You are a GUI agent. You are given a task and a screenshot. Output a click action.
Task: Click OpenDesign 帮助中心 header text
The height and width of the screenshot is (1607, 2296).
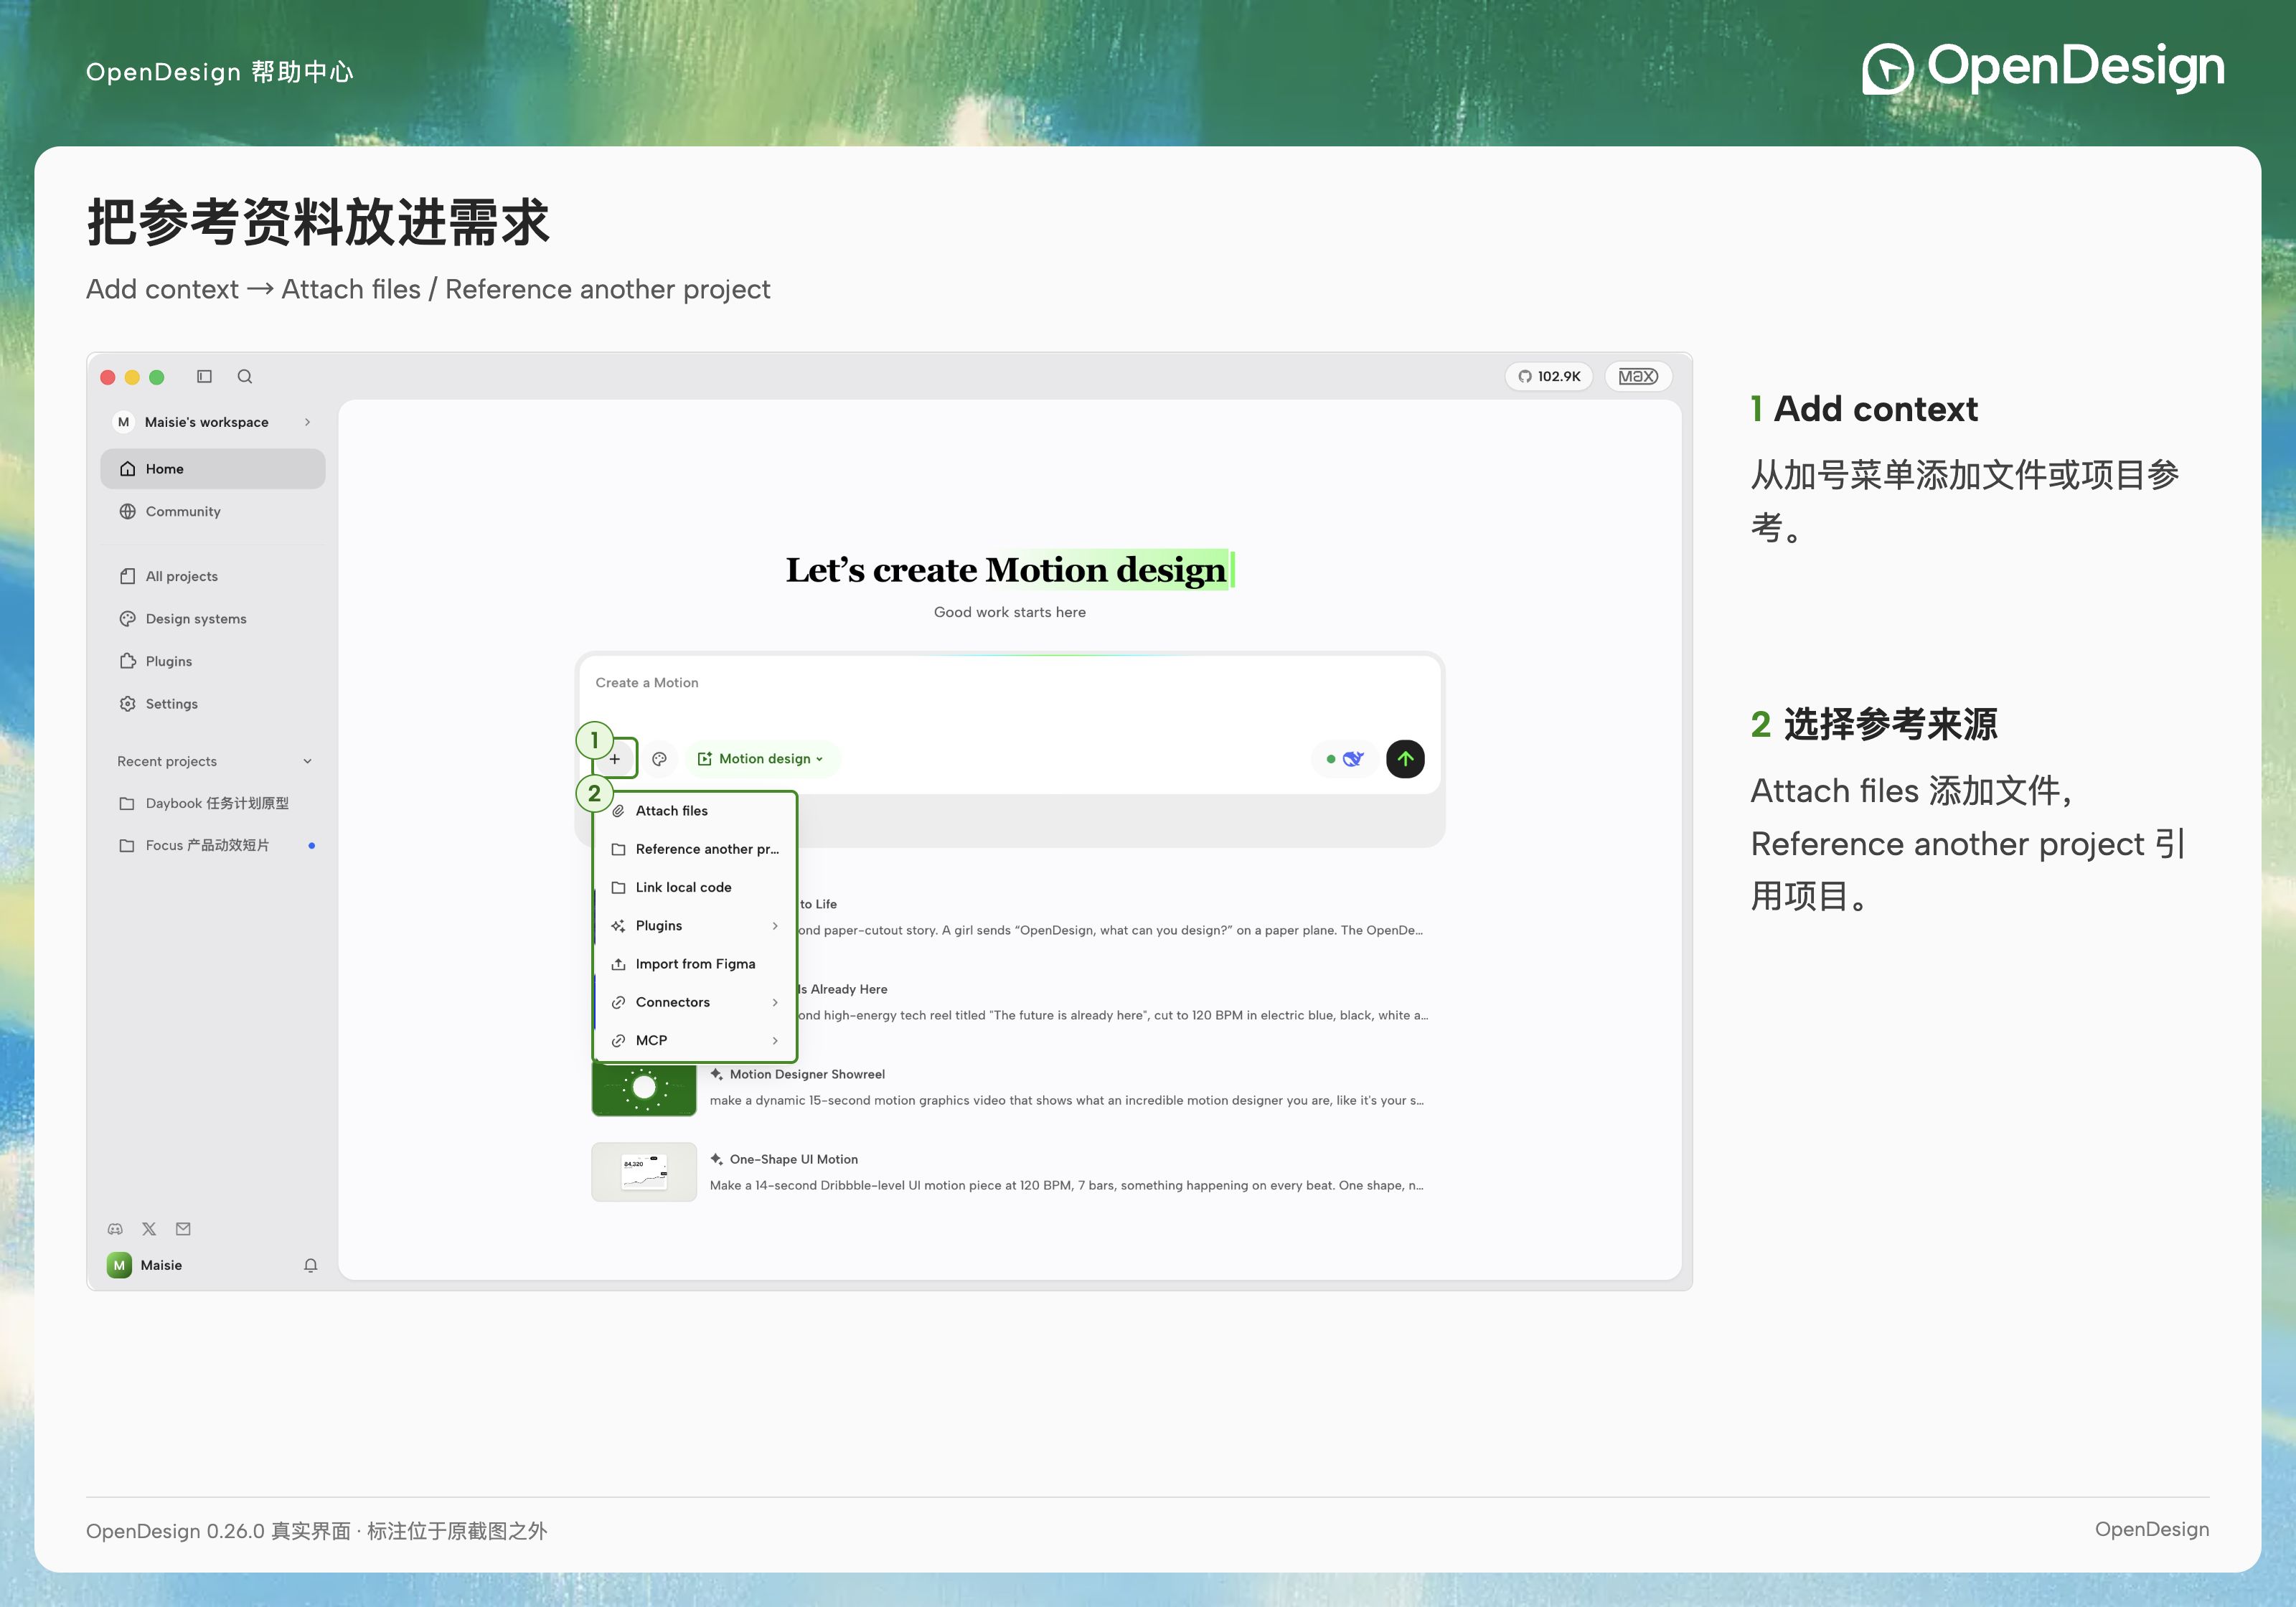[220, 72]
